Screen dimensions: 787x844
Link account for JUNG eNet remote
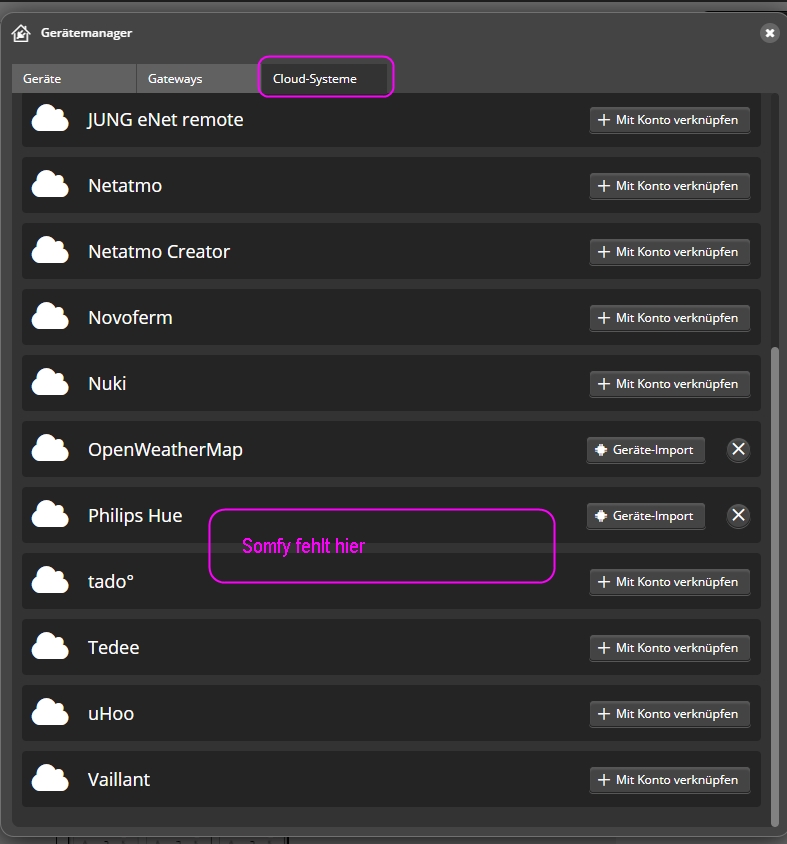[670, 120]
